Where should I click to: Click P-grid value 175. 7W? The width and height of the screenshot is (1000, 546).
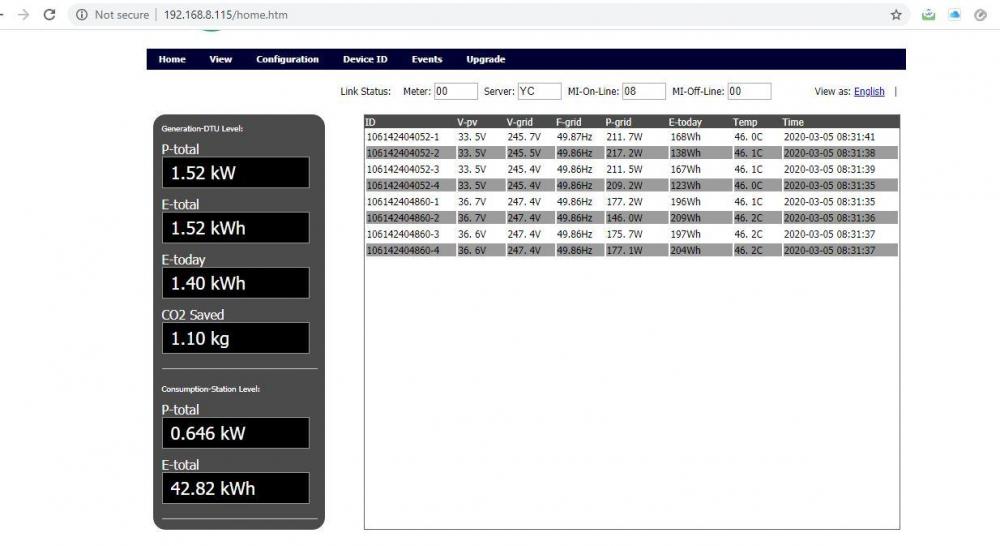pyautogui.click(x=624, y=234)
